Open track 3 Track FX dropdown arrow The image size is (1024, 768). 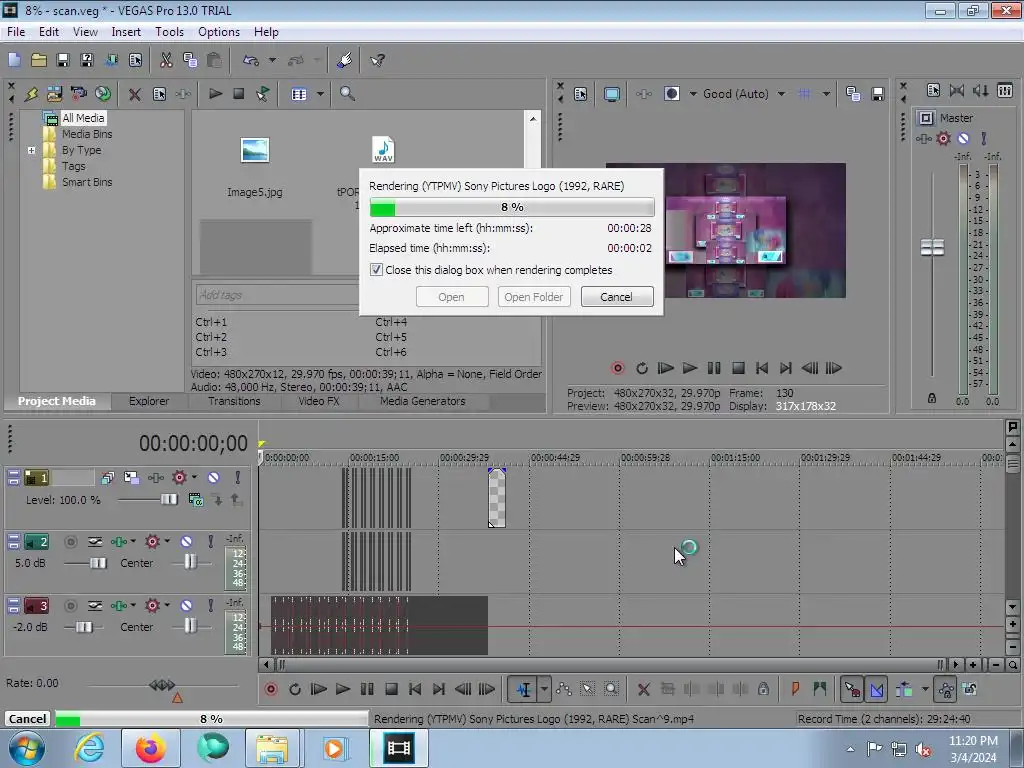(x=167, y=605)
